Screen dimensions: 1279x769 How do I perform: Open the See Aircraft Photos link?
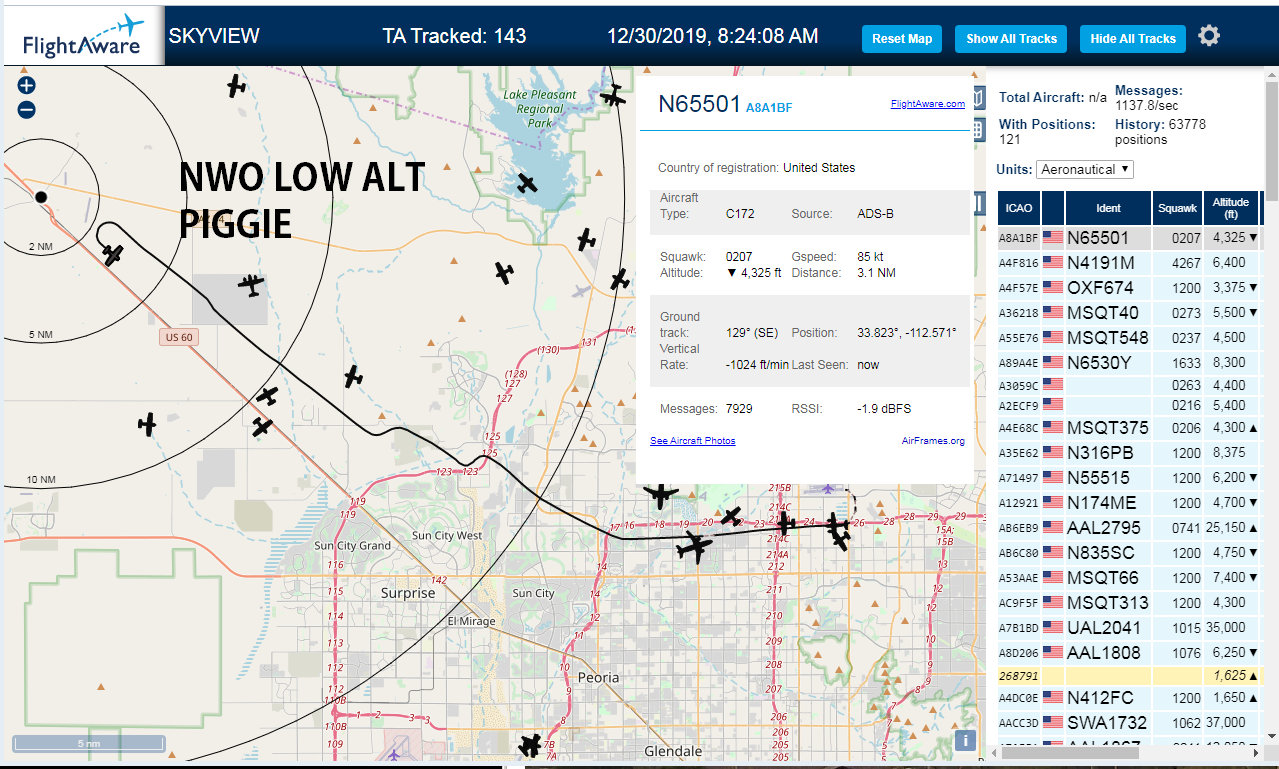click(x=692, y=440)
